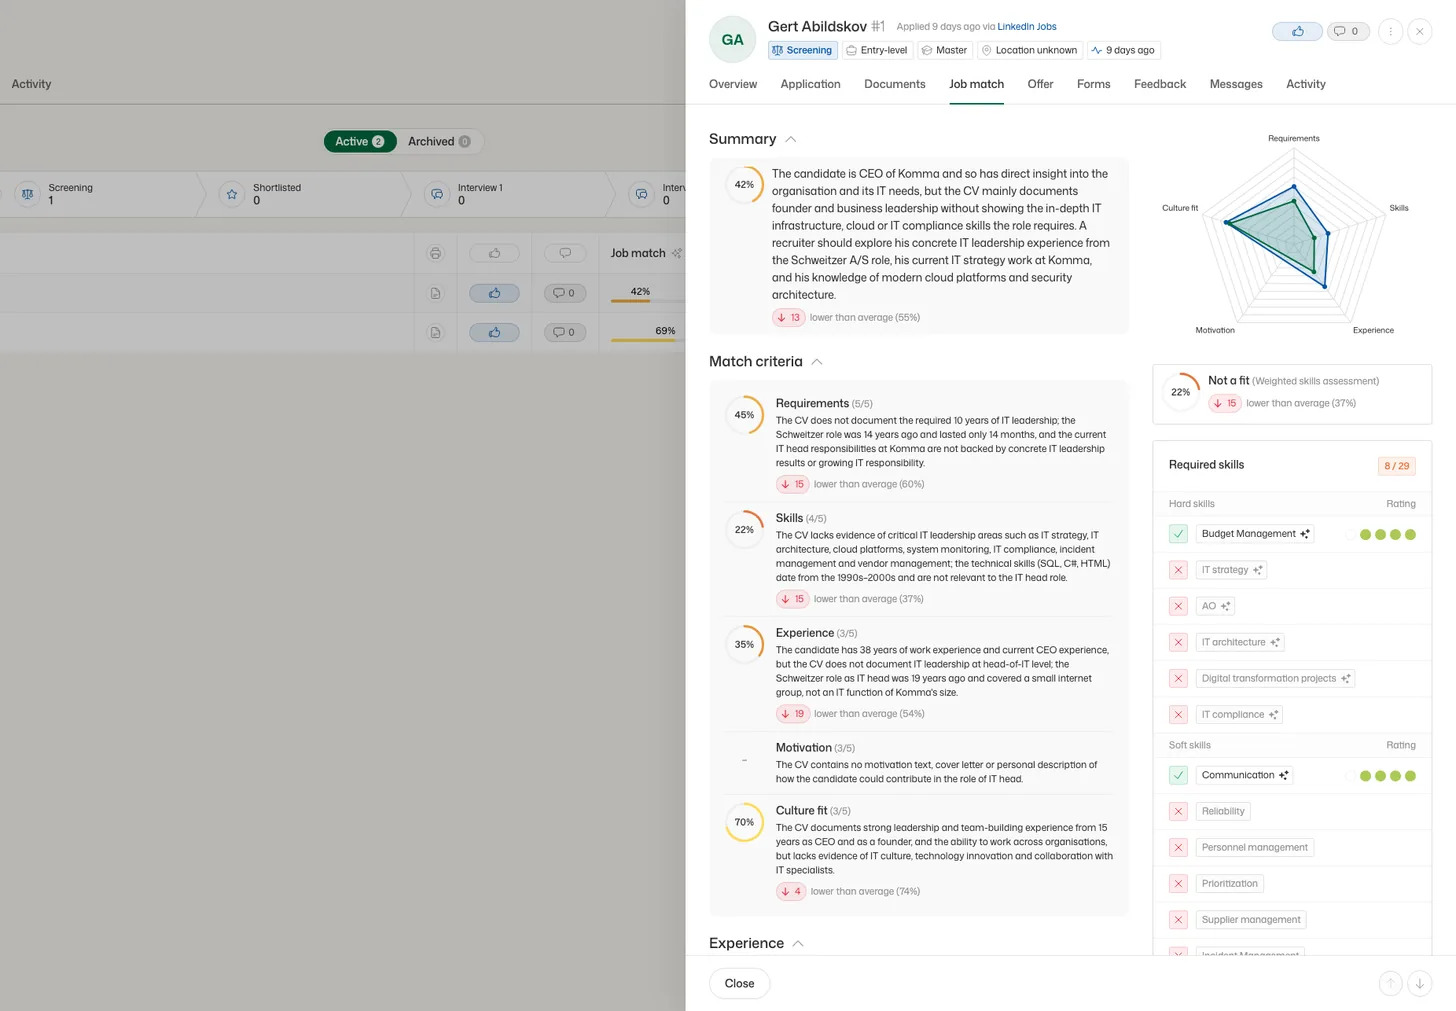Switch to the Overview tab

[x=733, y=84]
